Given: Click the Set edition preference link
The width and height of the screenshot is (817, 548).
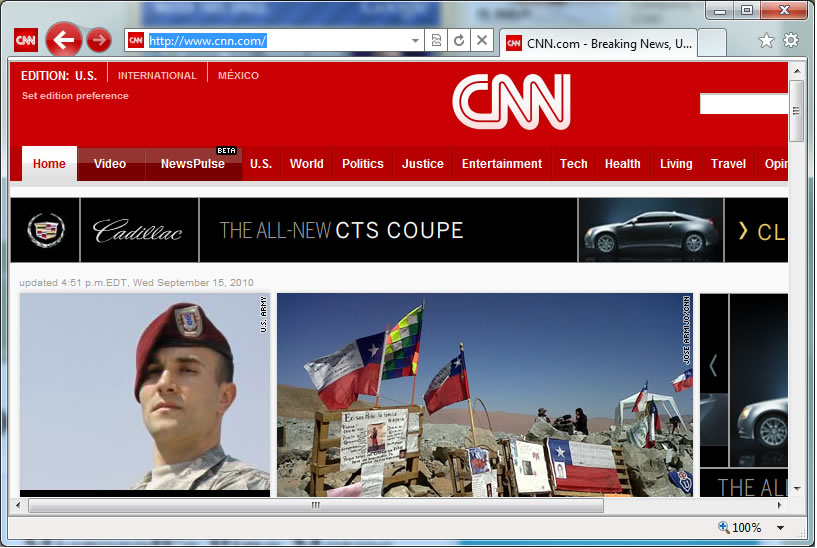Looking at the screenshot, I should [x=75, y=96].
